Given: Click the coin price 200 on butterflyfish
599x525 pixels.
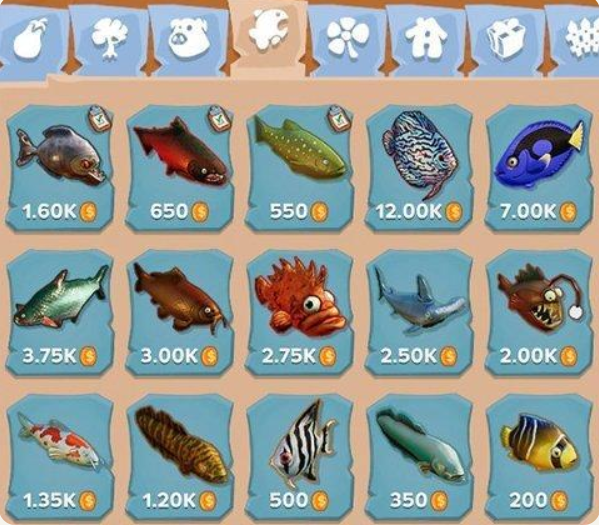Looking at the screenshot, I should pos(539,500).
